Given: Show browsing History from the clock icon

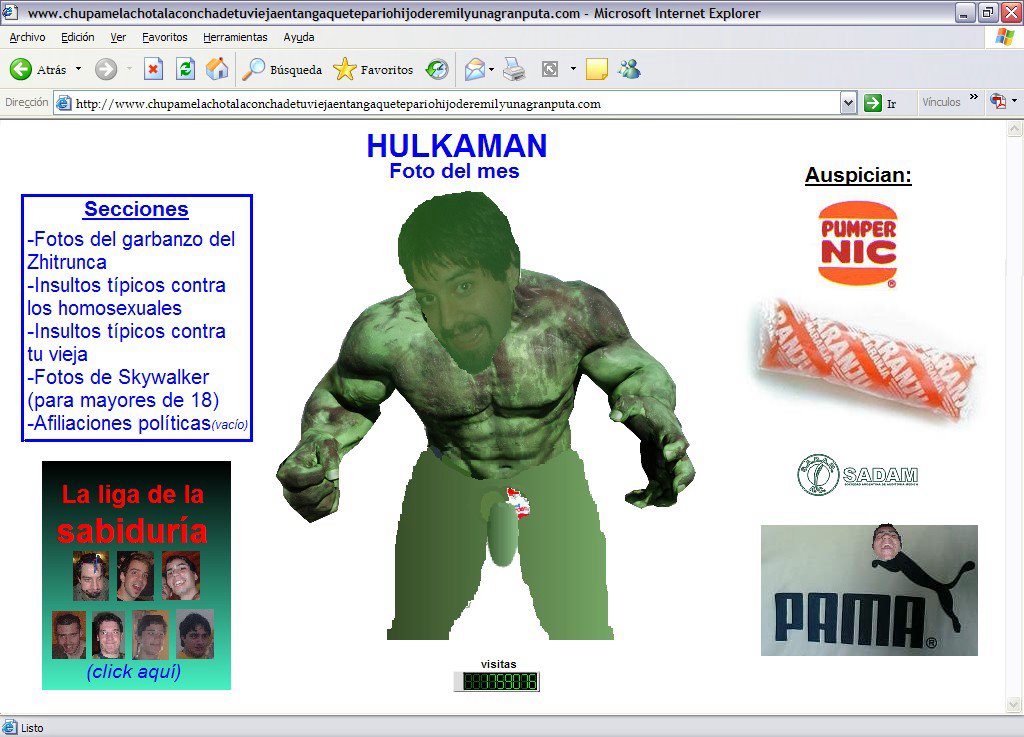Looking at the screenshot, I should (x=437, y=69).
